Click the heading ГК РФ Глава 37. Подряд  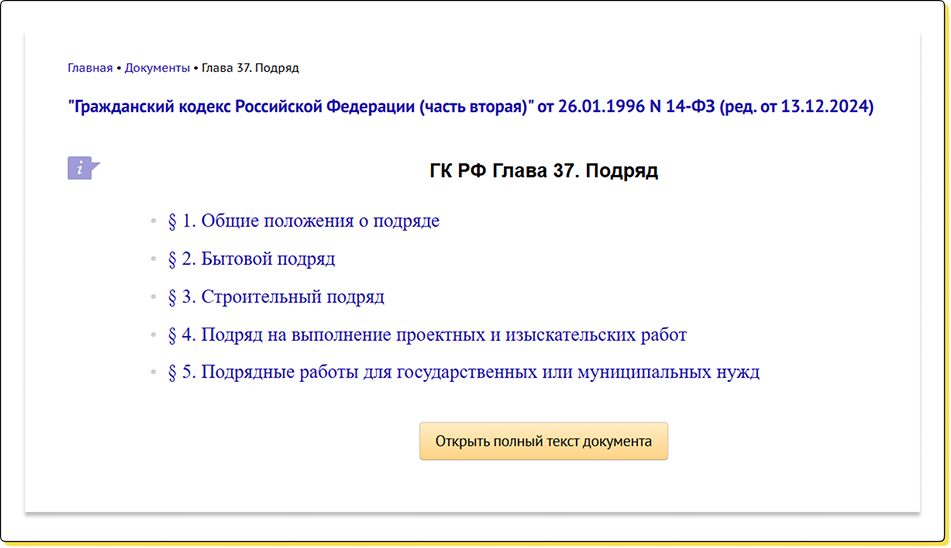point(543,170)
